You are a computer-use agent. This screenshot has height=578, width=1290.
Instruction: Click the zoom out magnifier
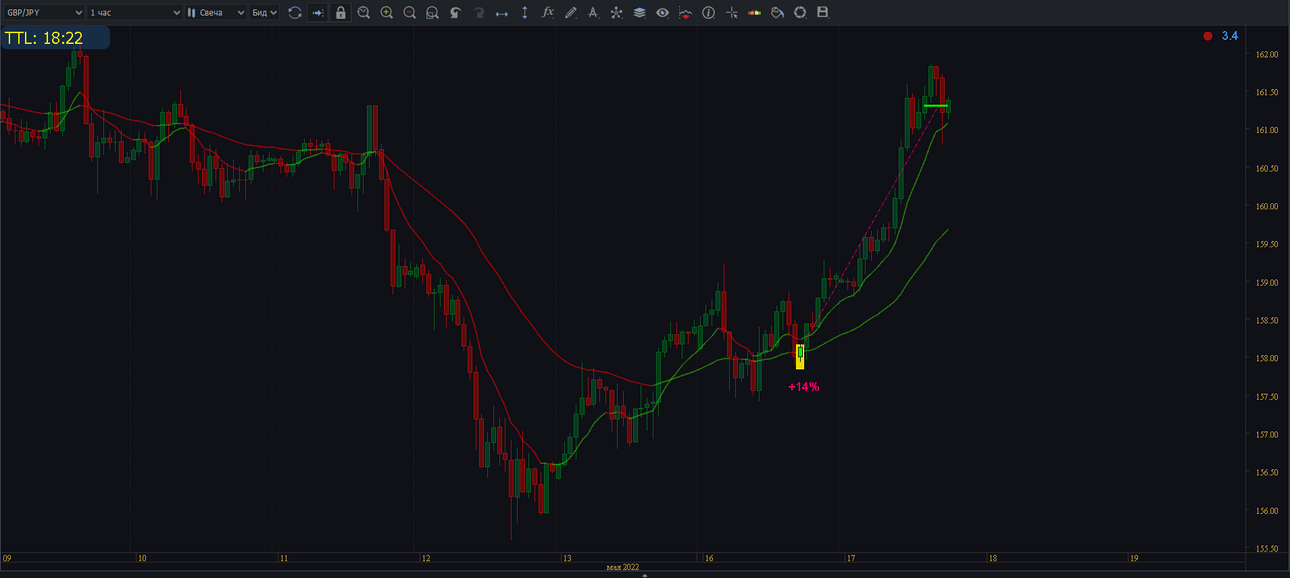pyautogui.click(x=410, y=13)
